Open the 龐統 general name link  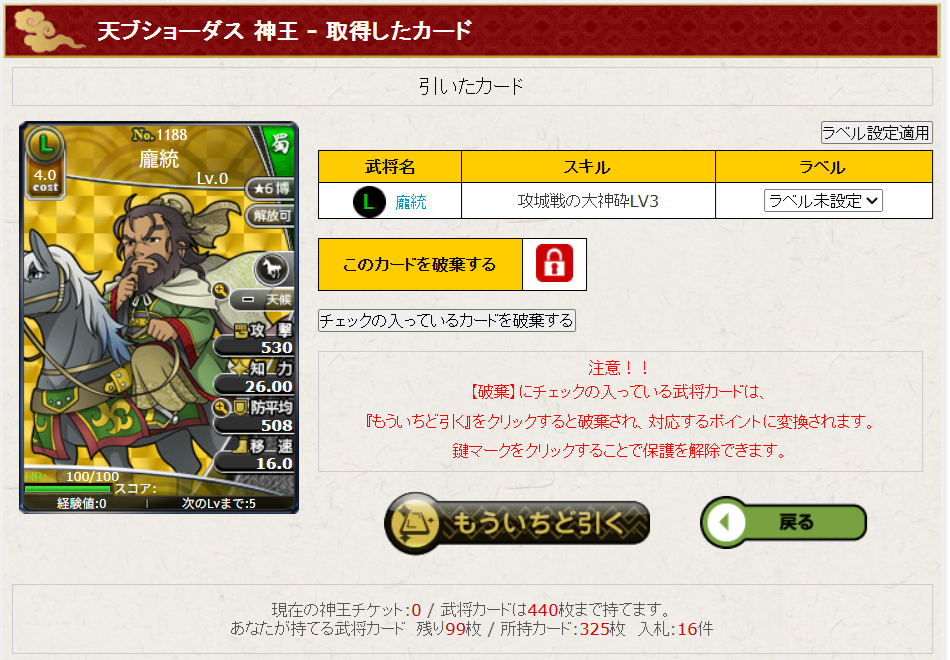tap(411, 202)
